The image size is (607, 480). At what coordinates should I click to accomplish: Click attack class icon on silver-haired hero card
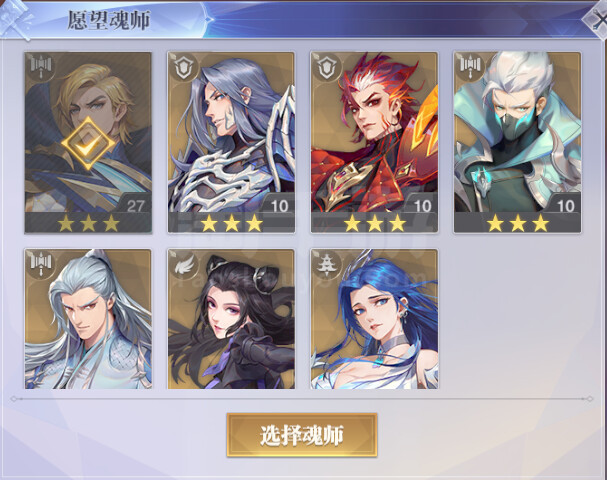click(x=41, y=264)
